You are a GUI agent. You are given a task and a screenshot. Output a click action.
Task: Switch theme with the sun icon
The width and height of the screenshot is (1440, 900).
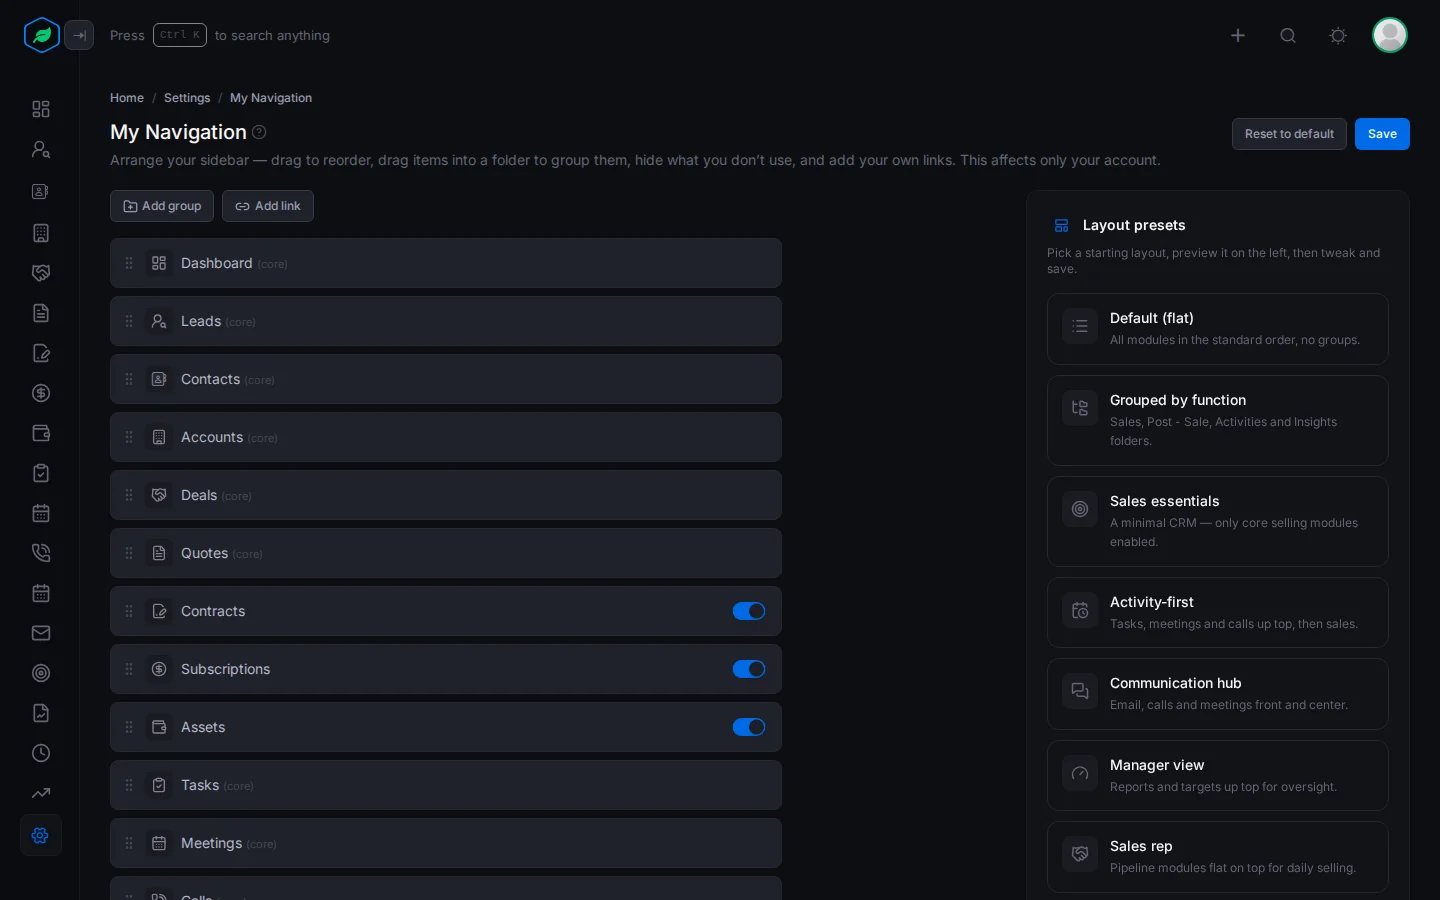click(x=1338, y=36)
